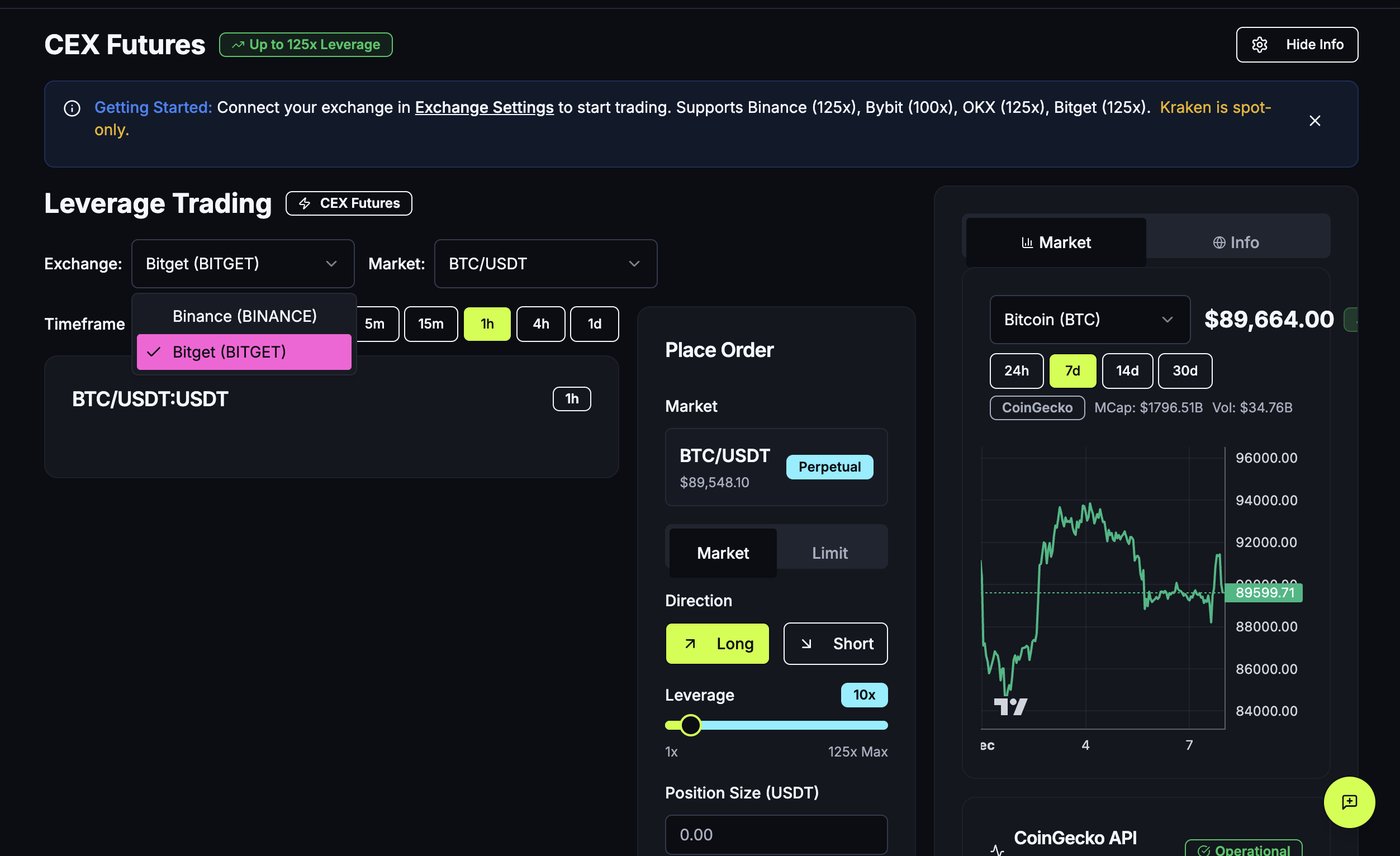Select the 30d chart range
Image resolution: width=1400 pixels, height=856 pixels.
(1185, 371)
